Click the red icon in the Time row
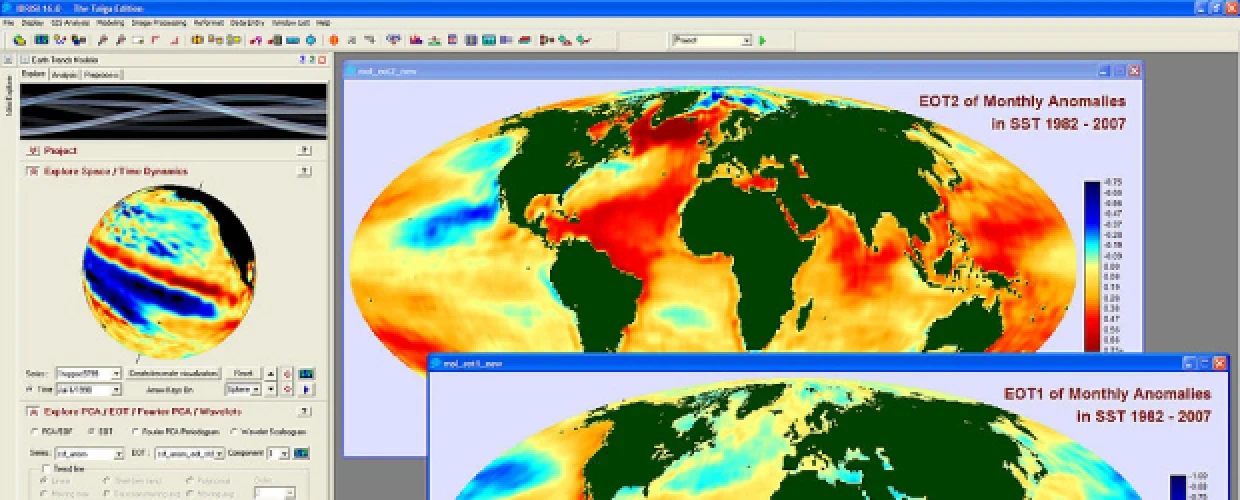 pos(289,389)
